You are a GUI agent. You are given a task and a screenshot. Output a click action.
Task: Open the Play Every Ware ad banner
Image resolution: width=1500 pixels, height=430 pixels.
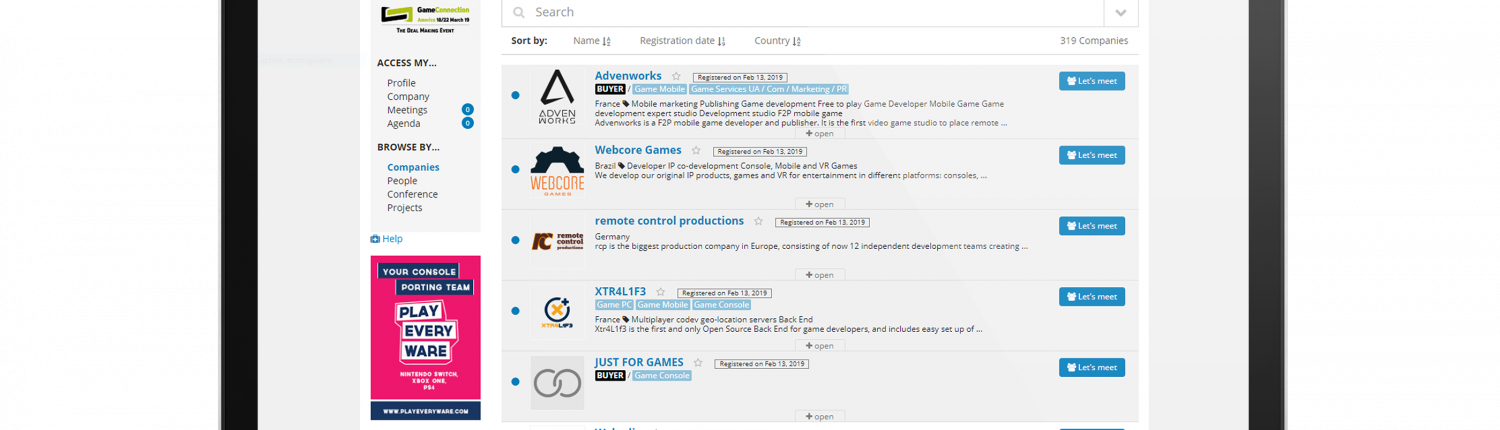click(426, 338)
